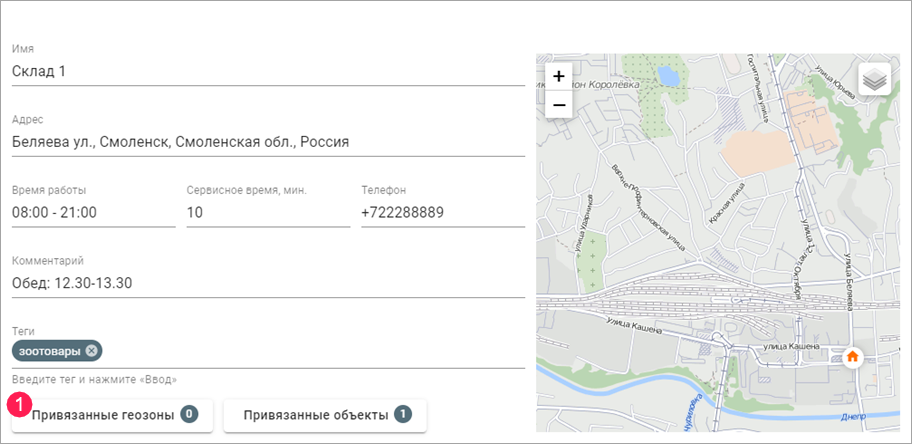The width and height of the screenshot is (912, 444).
Task: Click the tag entry line beside зоотовары
Action: pyautogui.click(x=310, y=352)
